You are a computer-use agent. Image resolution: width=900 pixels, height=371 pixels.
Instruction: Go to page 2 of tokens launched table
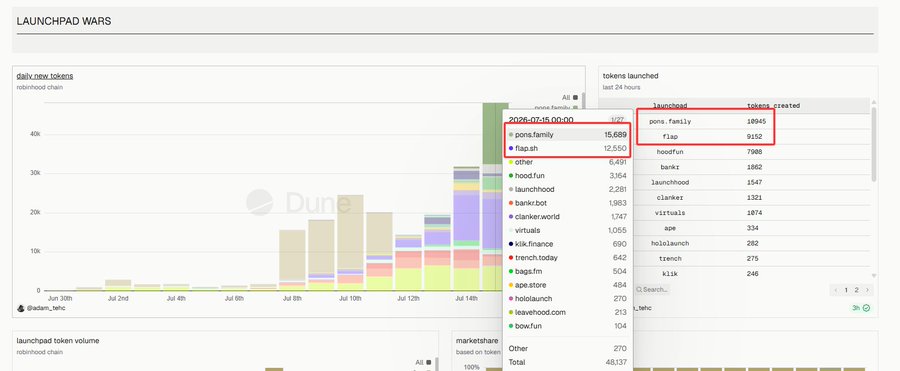coord(856,290)
